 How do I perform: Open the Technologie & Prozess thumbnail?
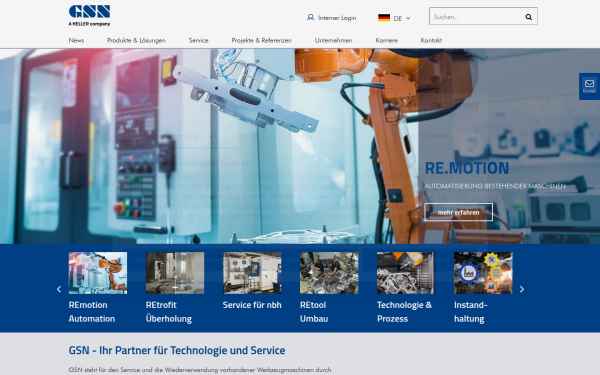tap(406, 273)
